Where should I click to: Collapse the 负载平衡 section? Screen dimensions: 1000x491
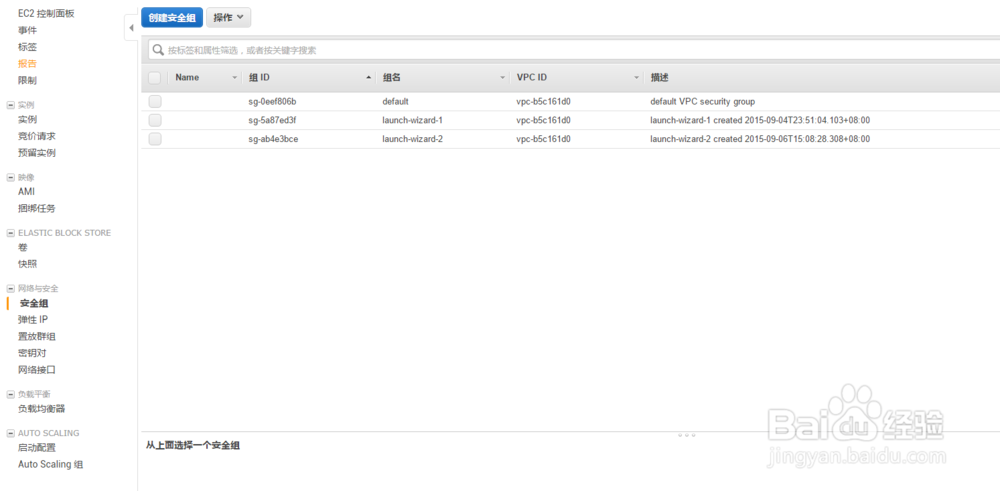(x=10, y=394)
